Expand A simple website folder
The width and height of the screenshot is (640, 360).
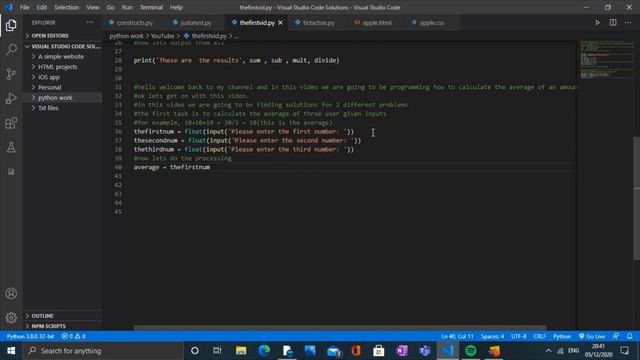pyautogui.click(x=62, y=57)
